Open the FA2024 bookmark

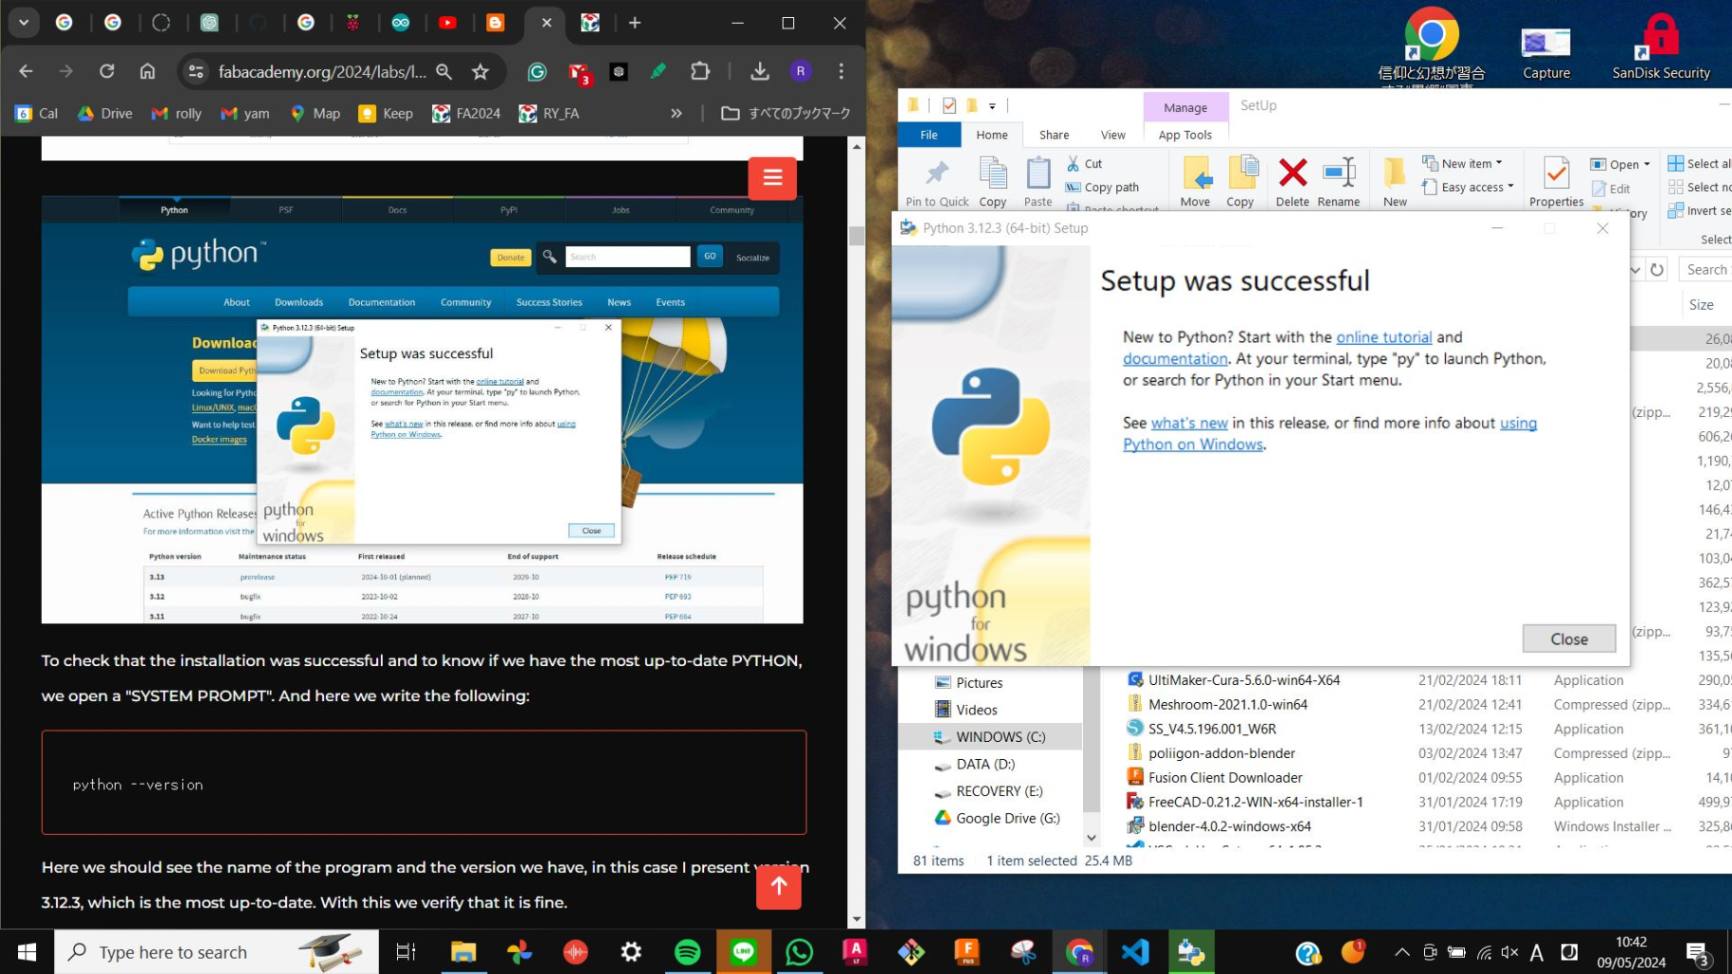point(466,113)
